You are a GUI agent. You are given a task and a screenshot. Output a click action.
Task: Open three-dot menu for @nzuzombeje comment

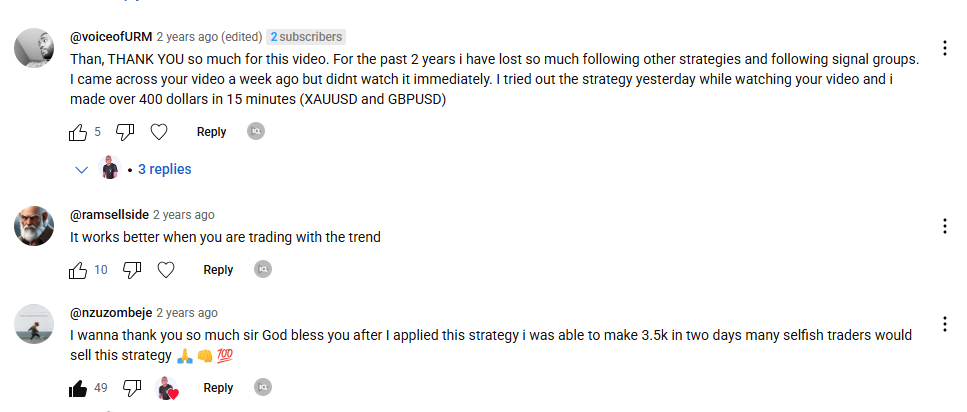[944, 324]
